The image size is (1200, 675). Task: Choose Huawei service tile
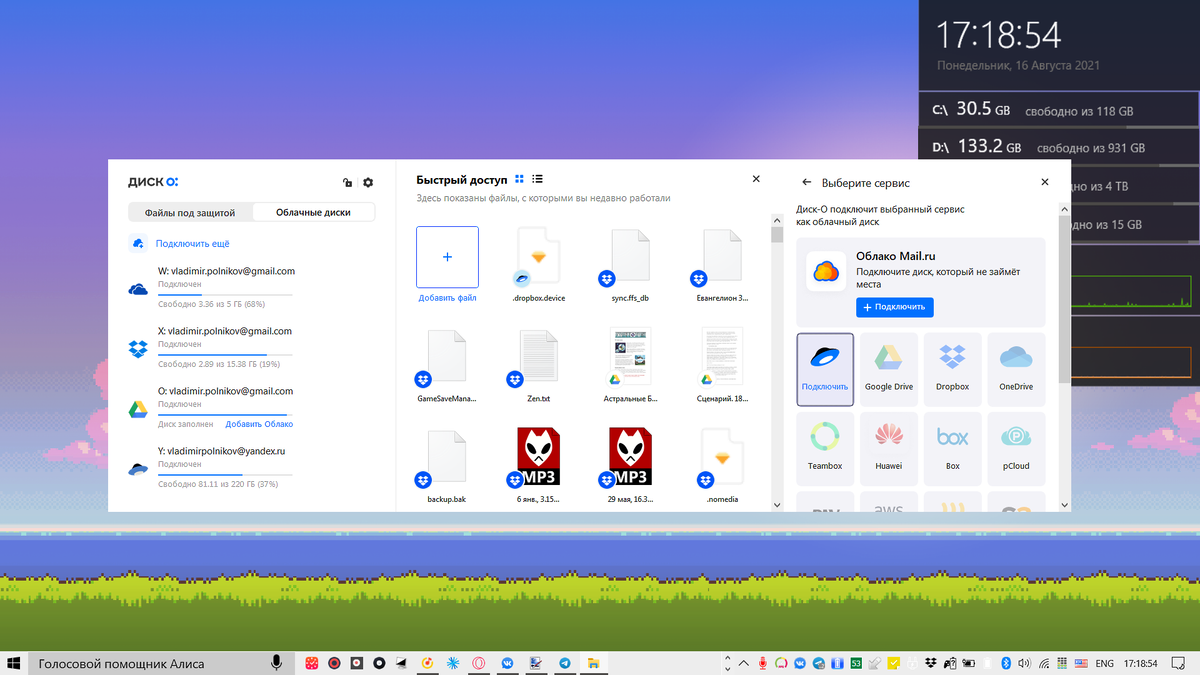pos(889,448)
